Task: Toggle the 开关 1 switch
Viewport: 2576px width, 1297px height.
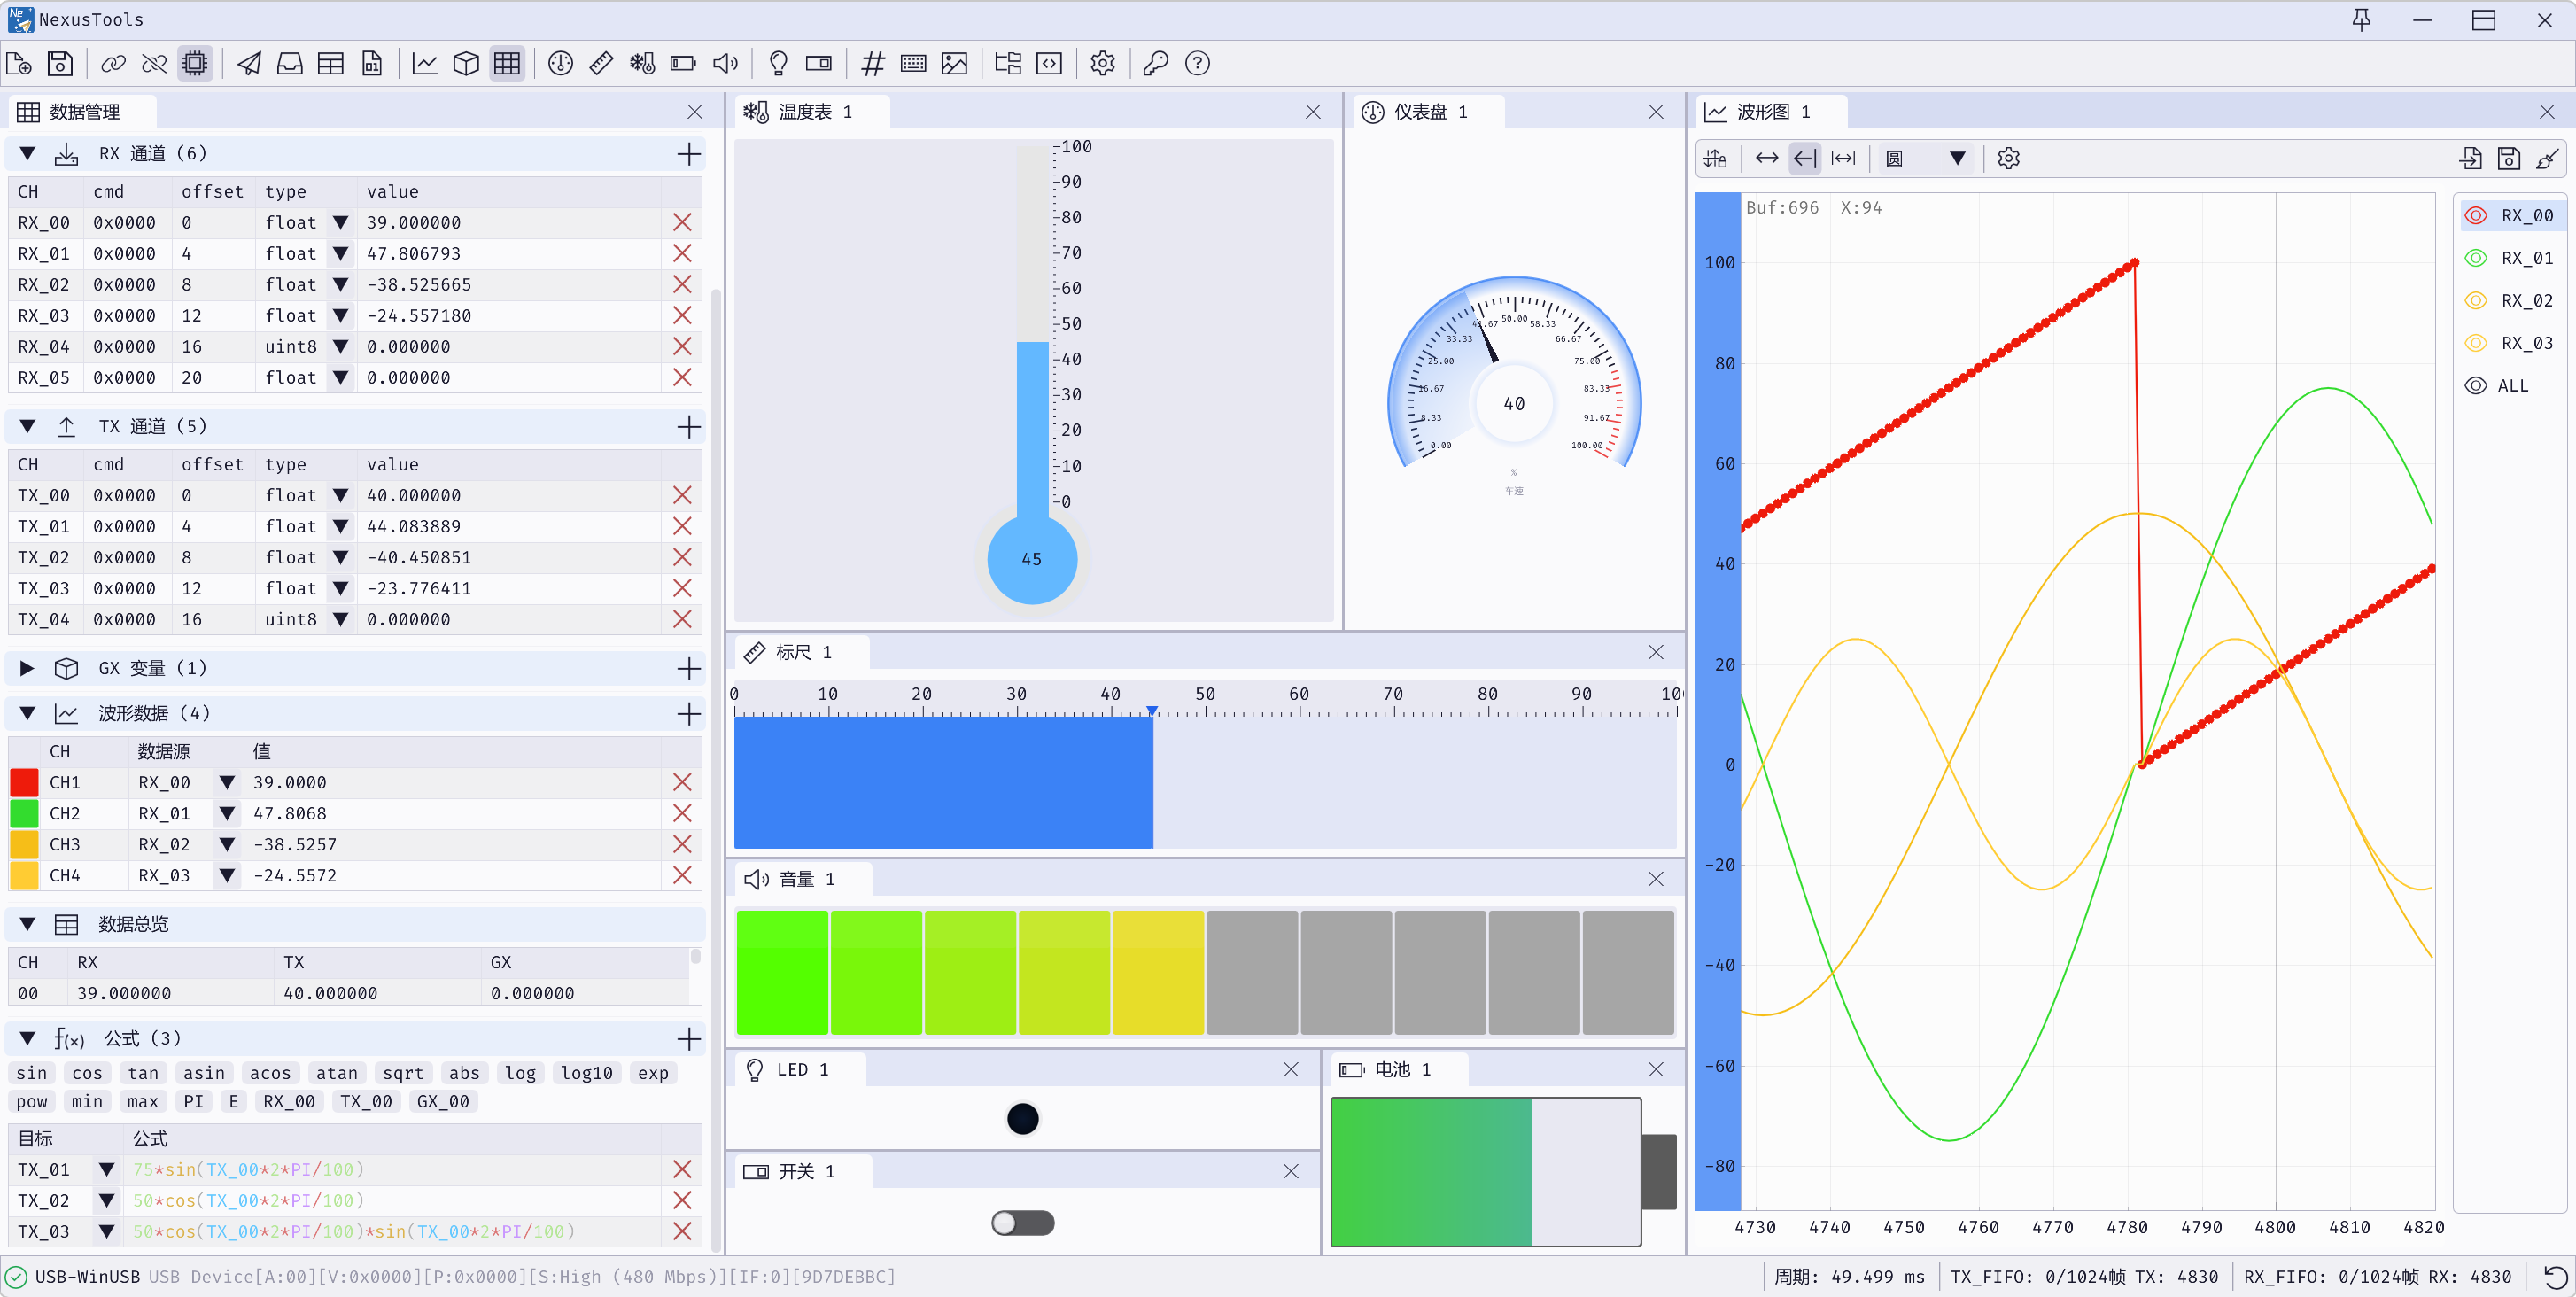Action: pos(1022,1223)
